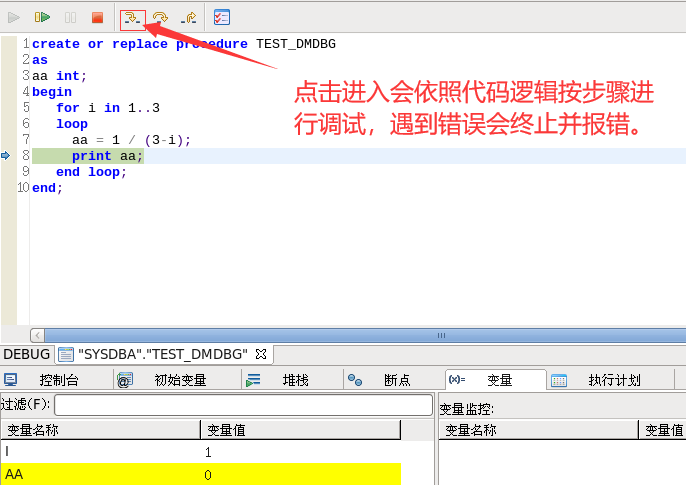Click the 变量监控 label
Image resolution: width=686 pixels, height=485 pixels.
[x=466, y=409]
